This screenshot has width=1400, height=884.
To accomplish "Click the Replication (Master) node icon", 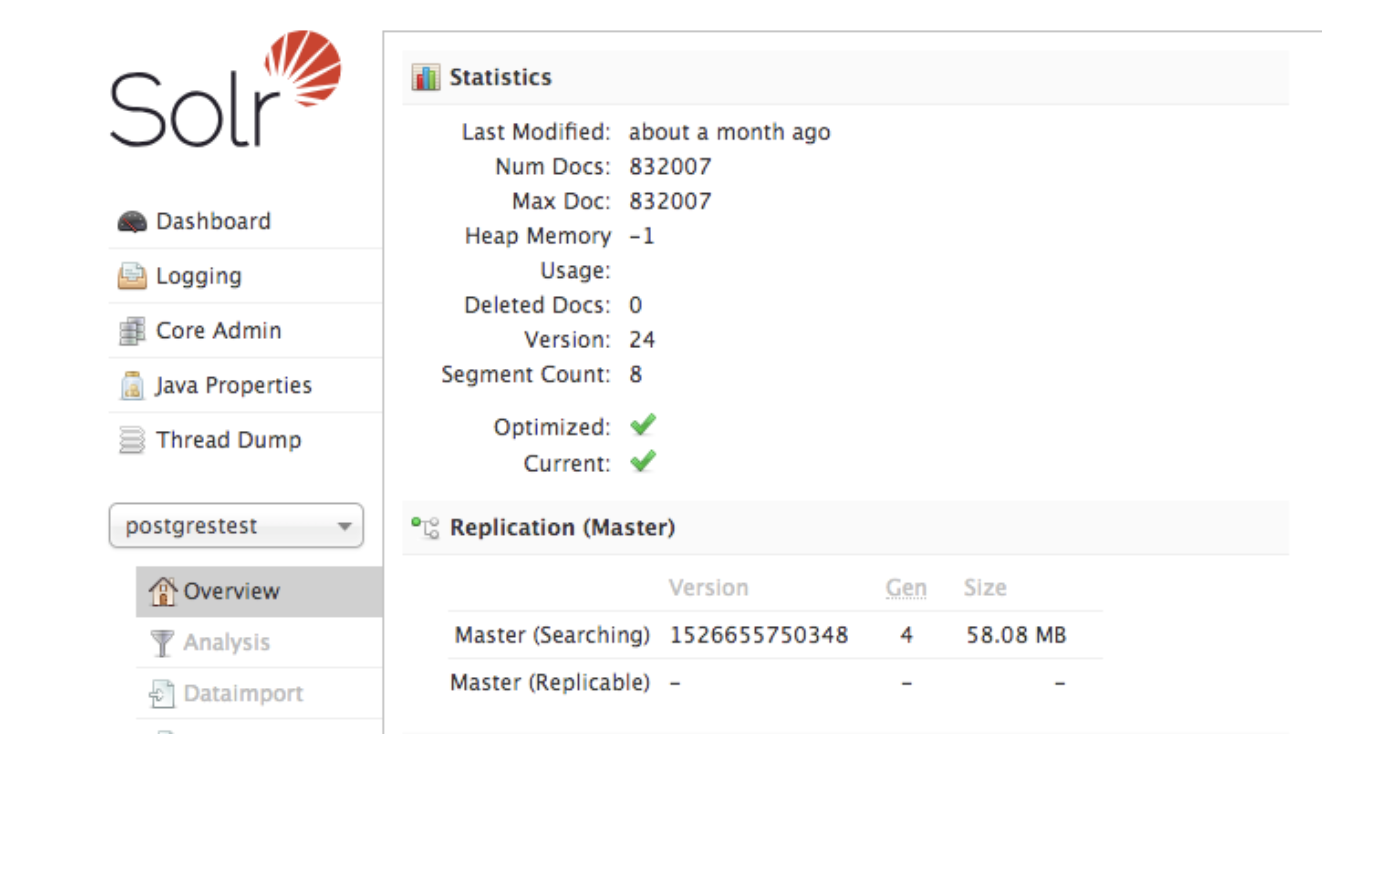I will pyautogui.click(x=425, y=527).
